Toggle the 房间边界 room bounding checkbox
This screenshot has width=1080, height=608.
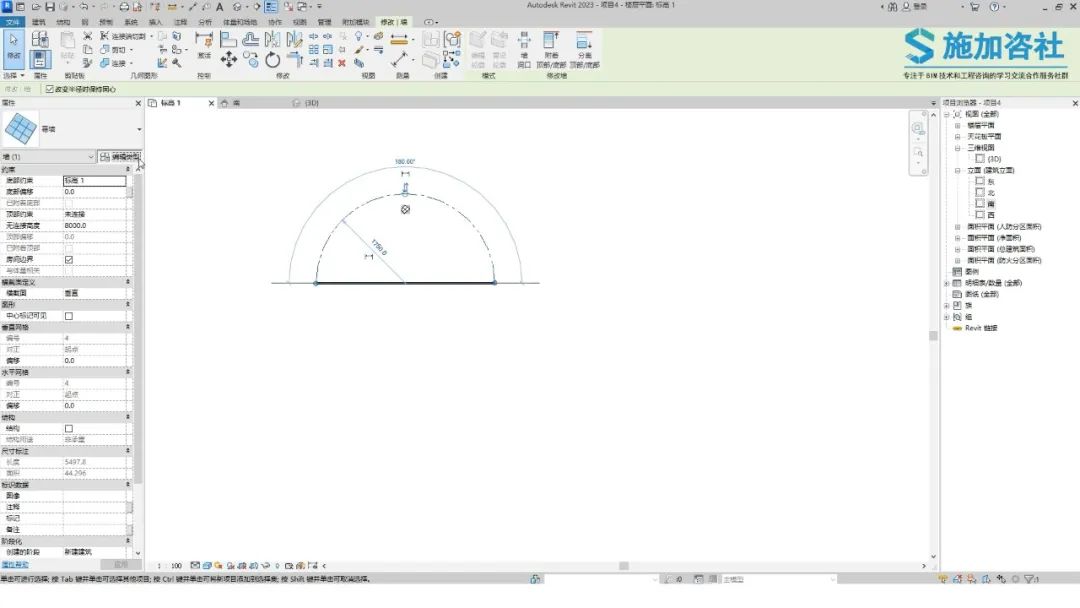69,260
